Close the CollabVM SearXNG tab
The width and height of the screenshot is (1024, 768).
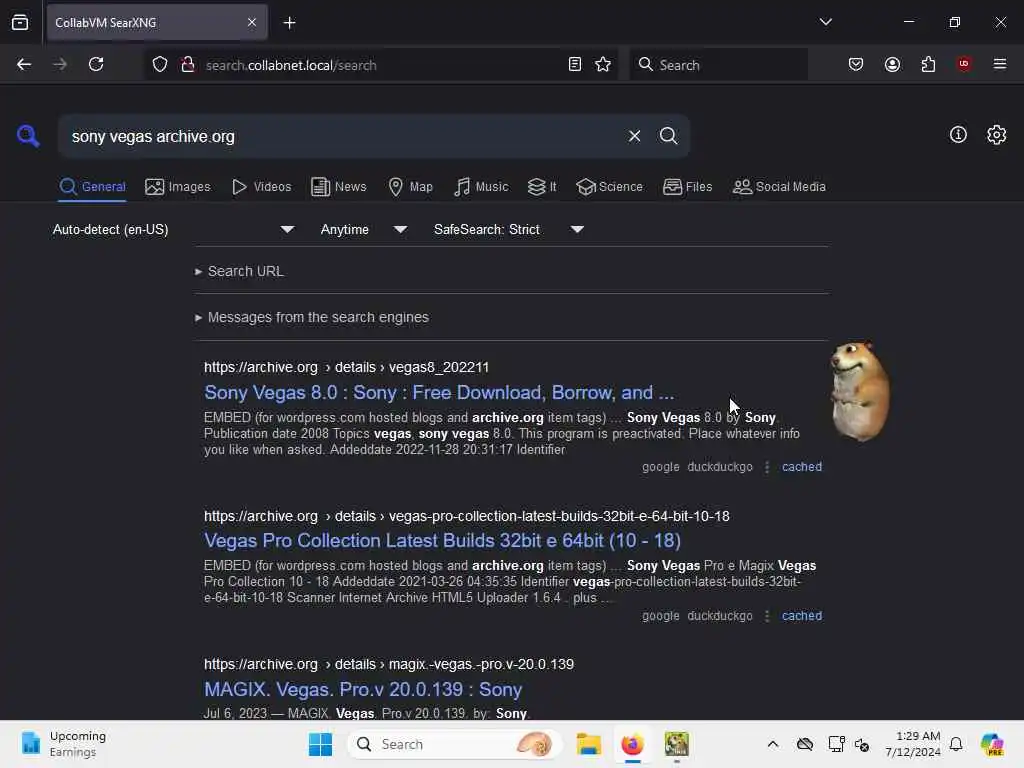click(x=252, y=22)
